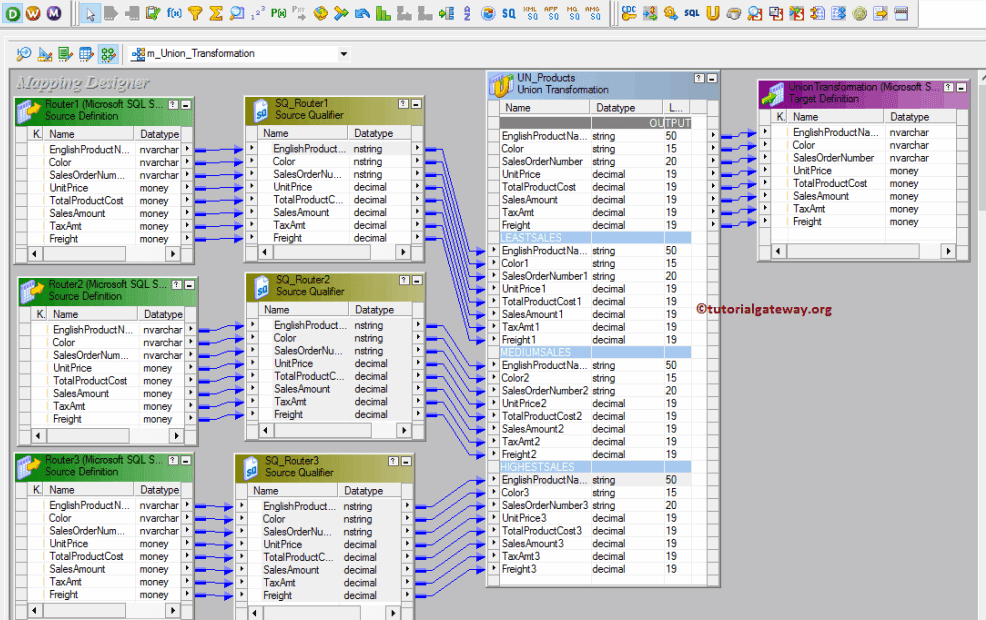Open Workflow Monitor via M icon
Viewport: 986px width, 620px height.
click(x=53, y=12)
